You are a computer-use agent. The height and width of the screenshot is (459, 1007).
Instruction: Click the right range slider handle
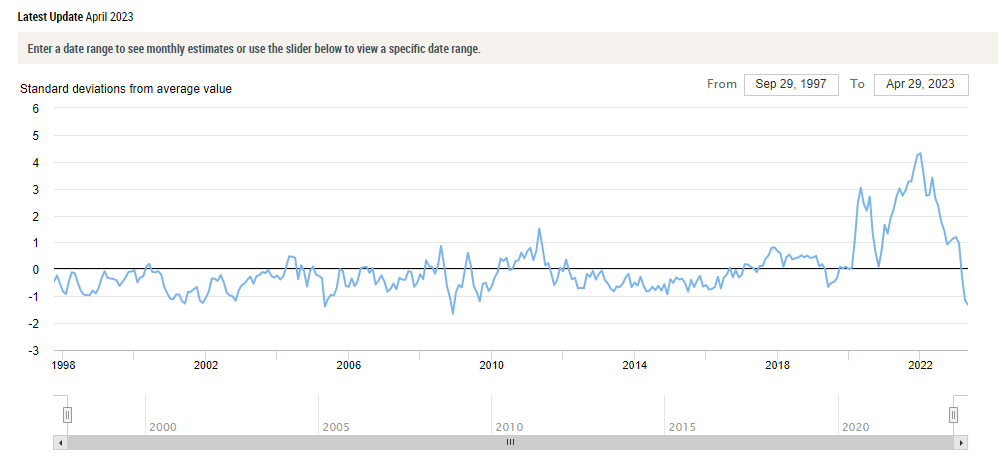pyautogui.click(x=953, y=414)
